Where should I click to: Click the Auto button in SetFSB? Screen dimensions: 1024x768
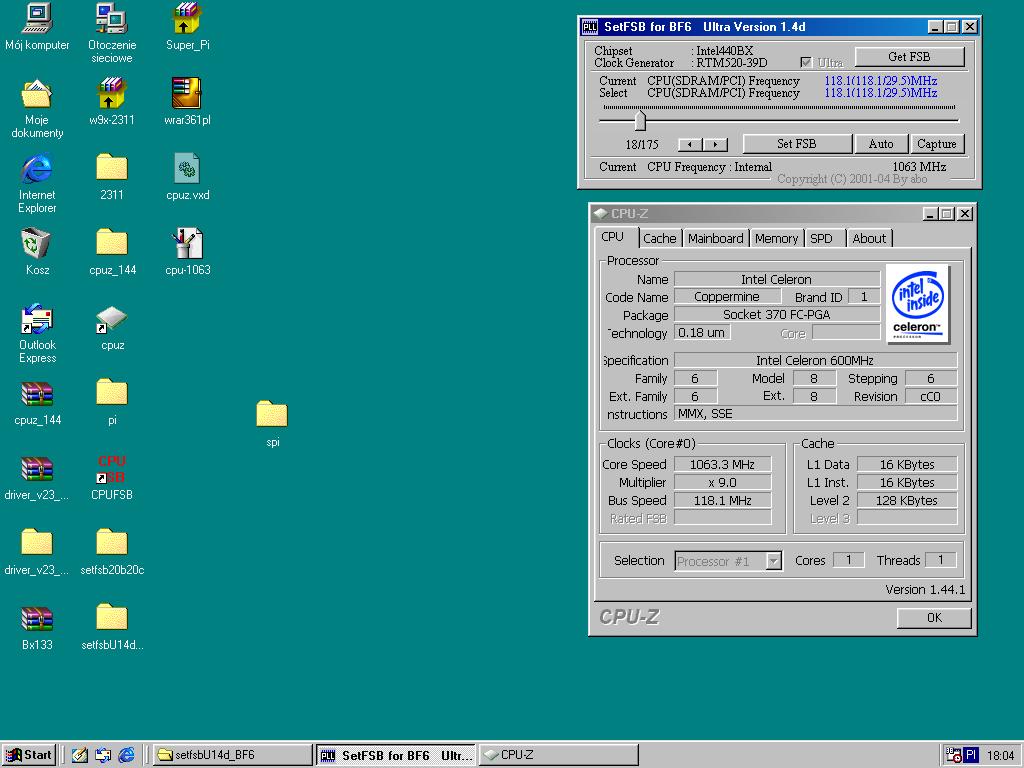881,144
